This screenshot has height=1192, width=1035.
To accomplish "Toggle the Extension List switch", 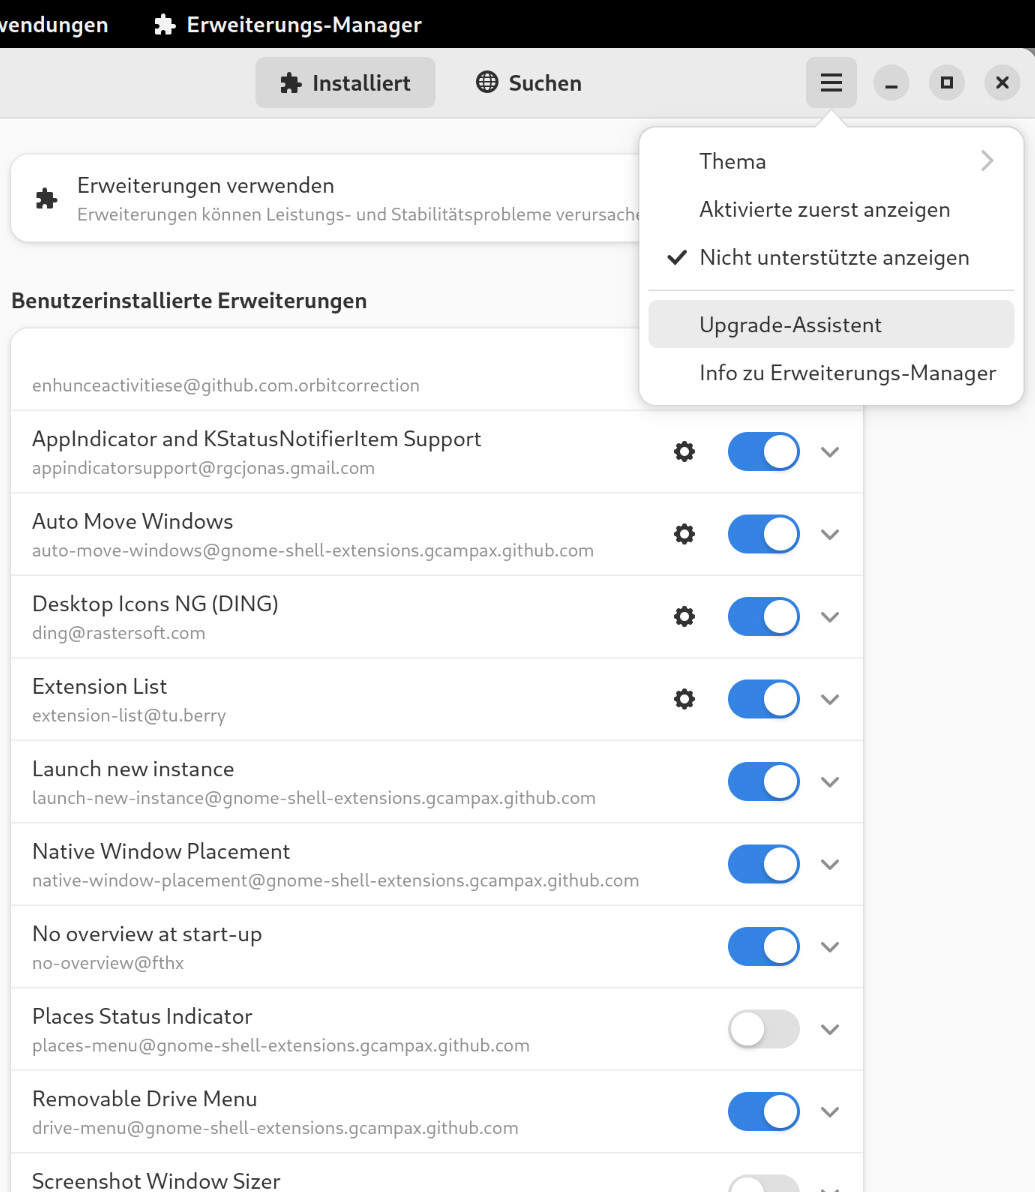I will point(764,699).
